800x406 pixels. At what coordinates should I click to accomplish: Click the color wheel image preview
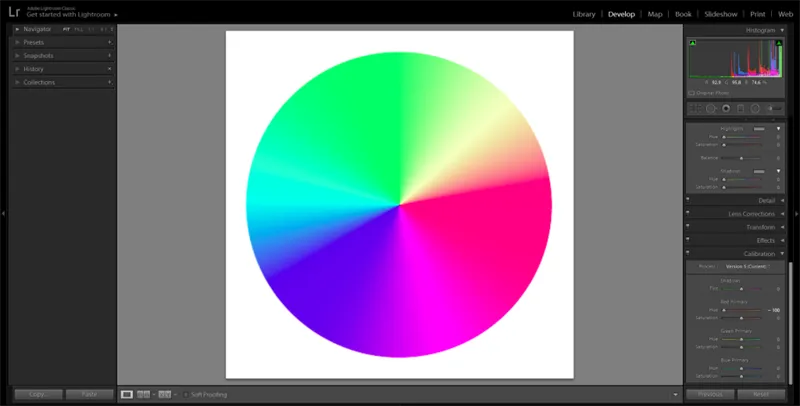[x=399, y=205]
